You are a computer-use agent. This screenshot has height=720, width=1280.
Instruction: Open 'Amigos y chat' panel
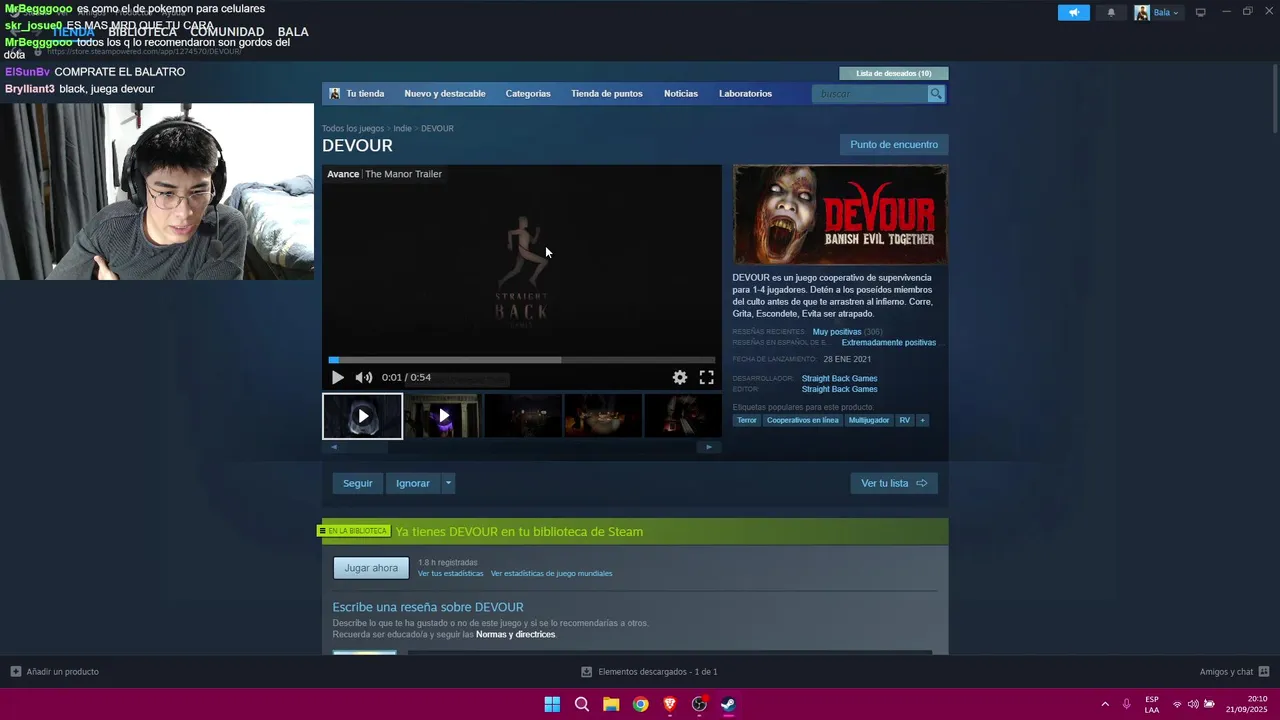1234,672
